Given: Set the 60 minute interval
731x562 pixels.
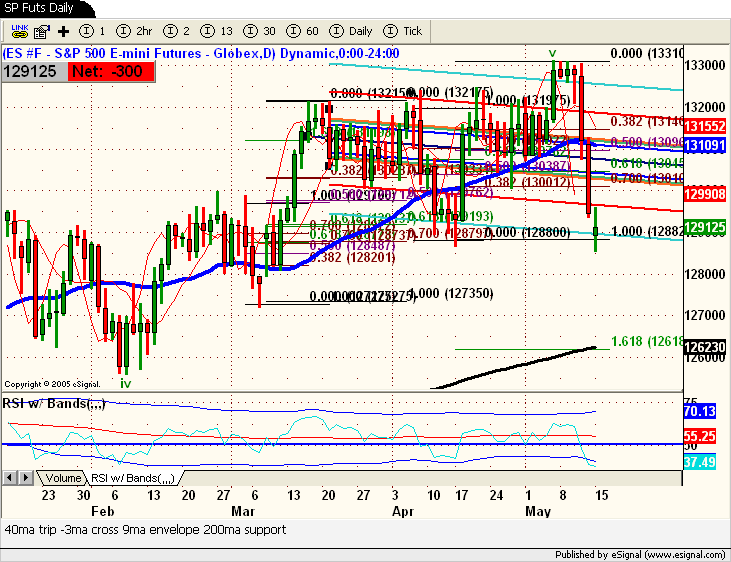Looking at the screenshot, I should (306, 31).
